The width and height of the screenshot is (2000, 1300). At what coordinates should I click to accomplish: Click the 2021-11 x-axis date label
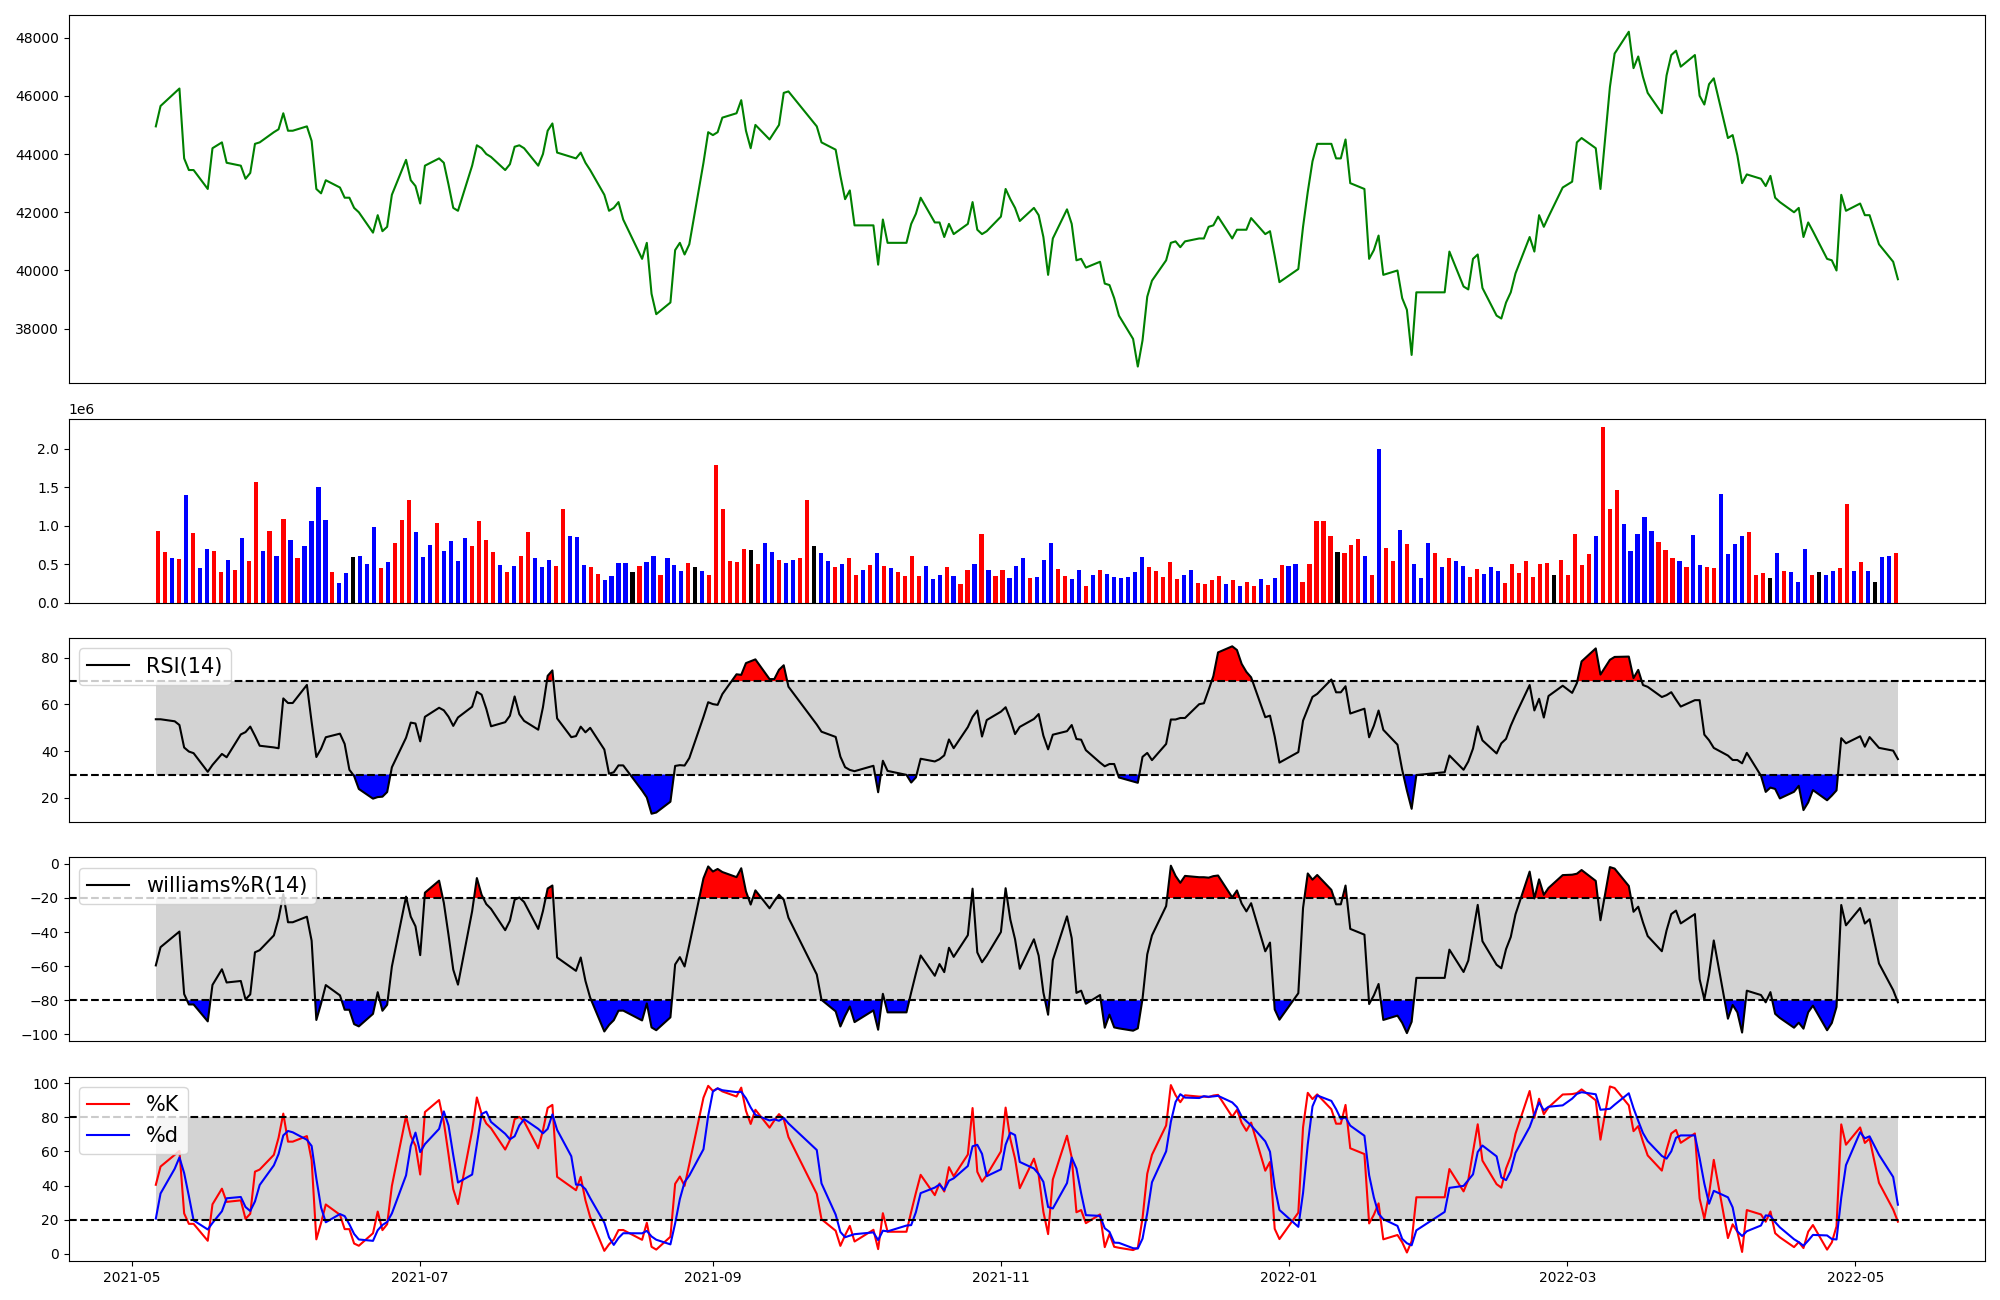[1001, 1277]
